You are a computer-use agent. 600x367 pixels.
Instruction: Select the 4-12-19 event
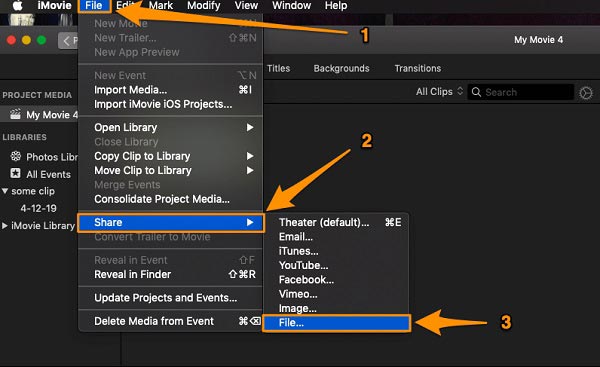[38, 208]
